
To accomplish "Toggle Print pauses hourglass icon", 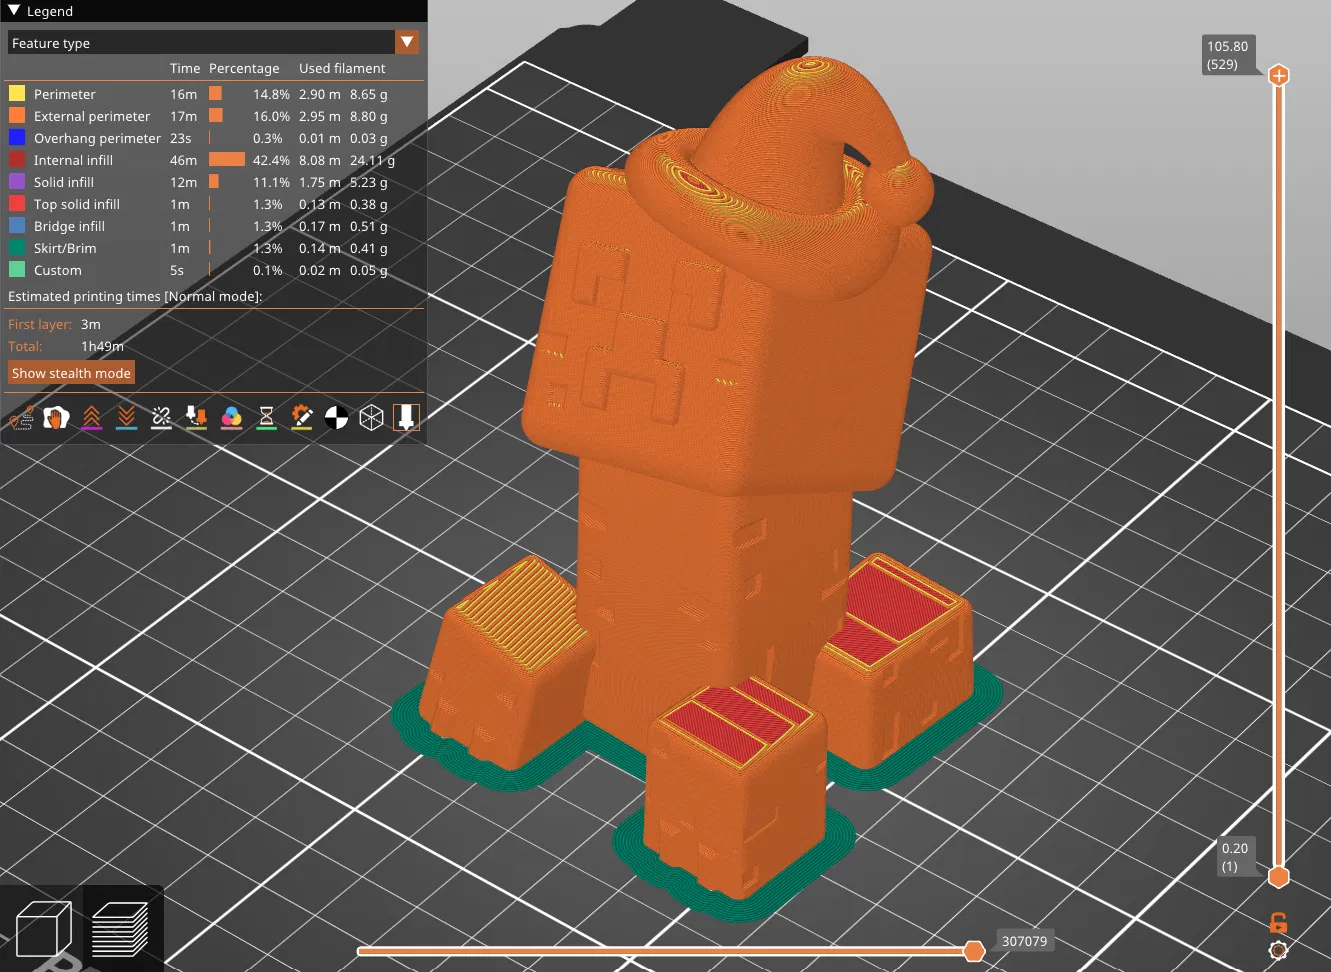I will [267, 417].
